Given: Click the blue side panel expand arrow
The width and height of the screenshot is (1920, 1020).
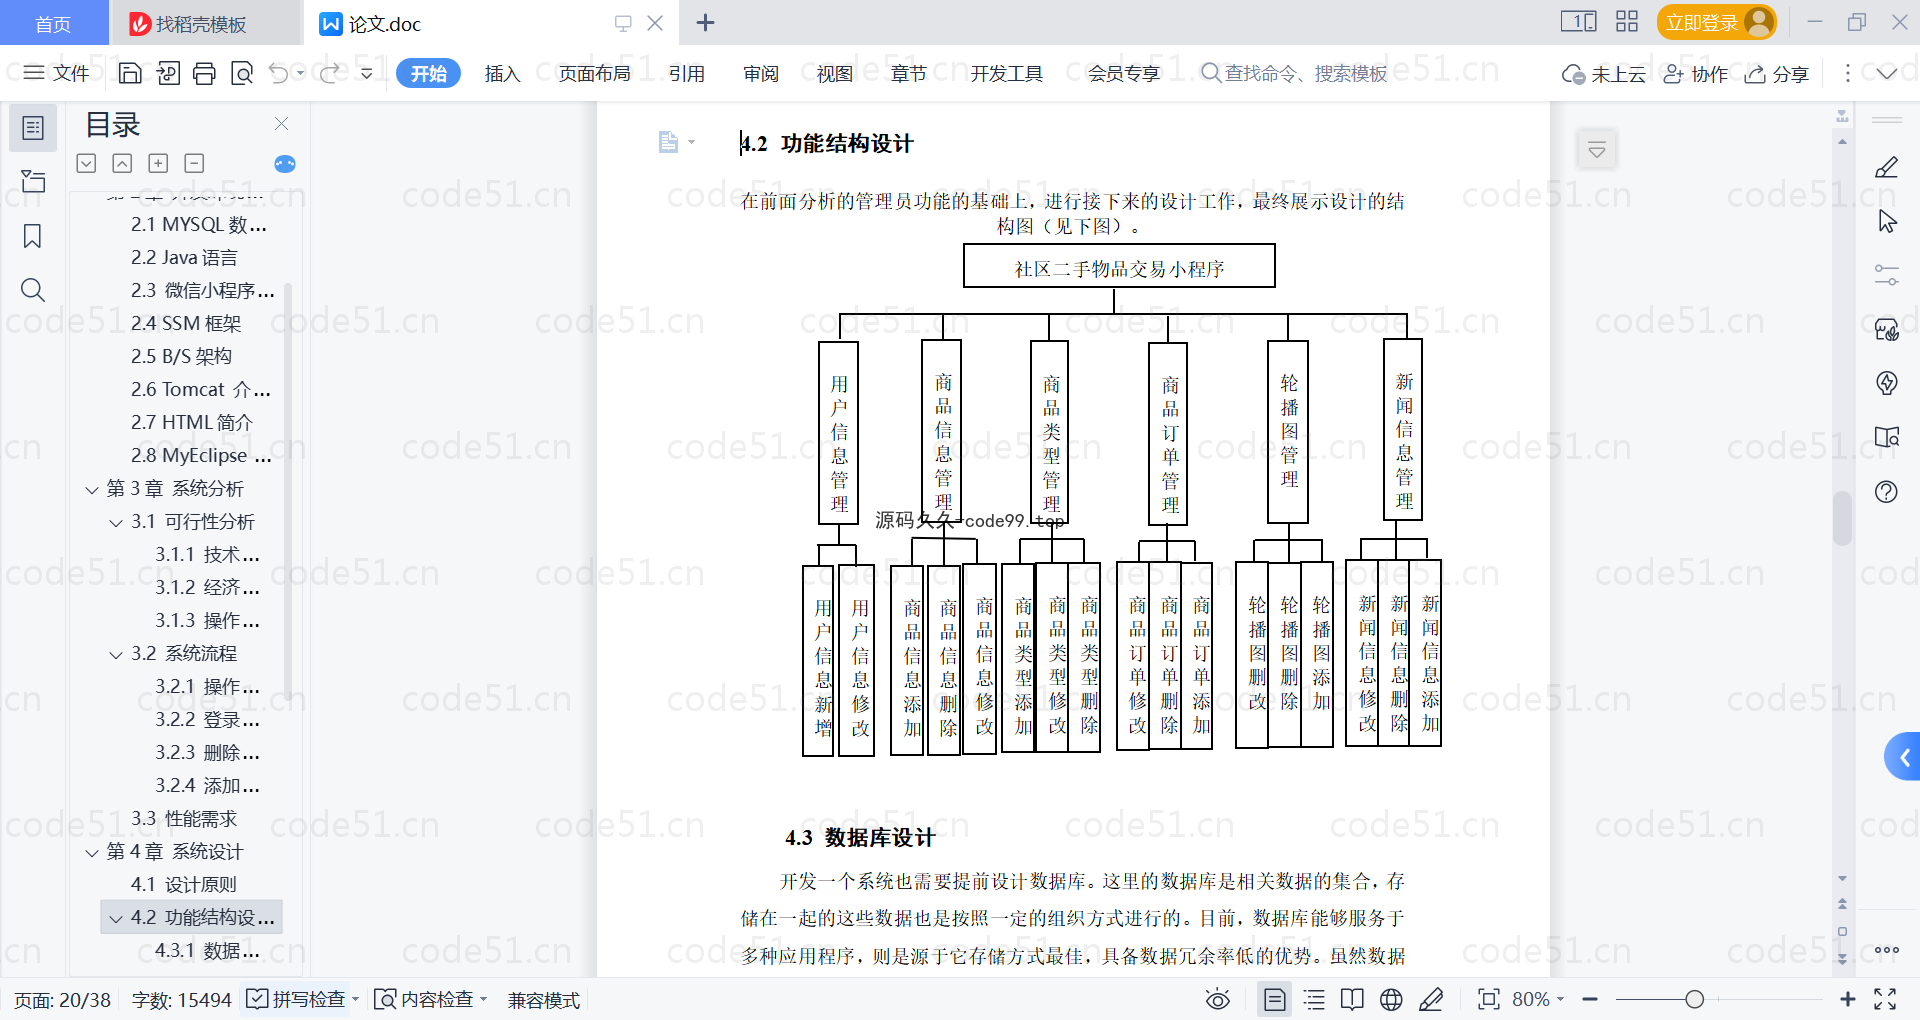Looking at the screenshot, I should click(1904, 758).
